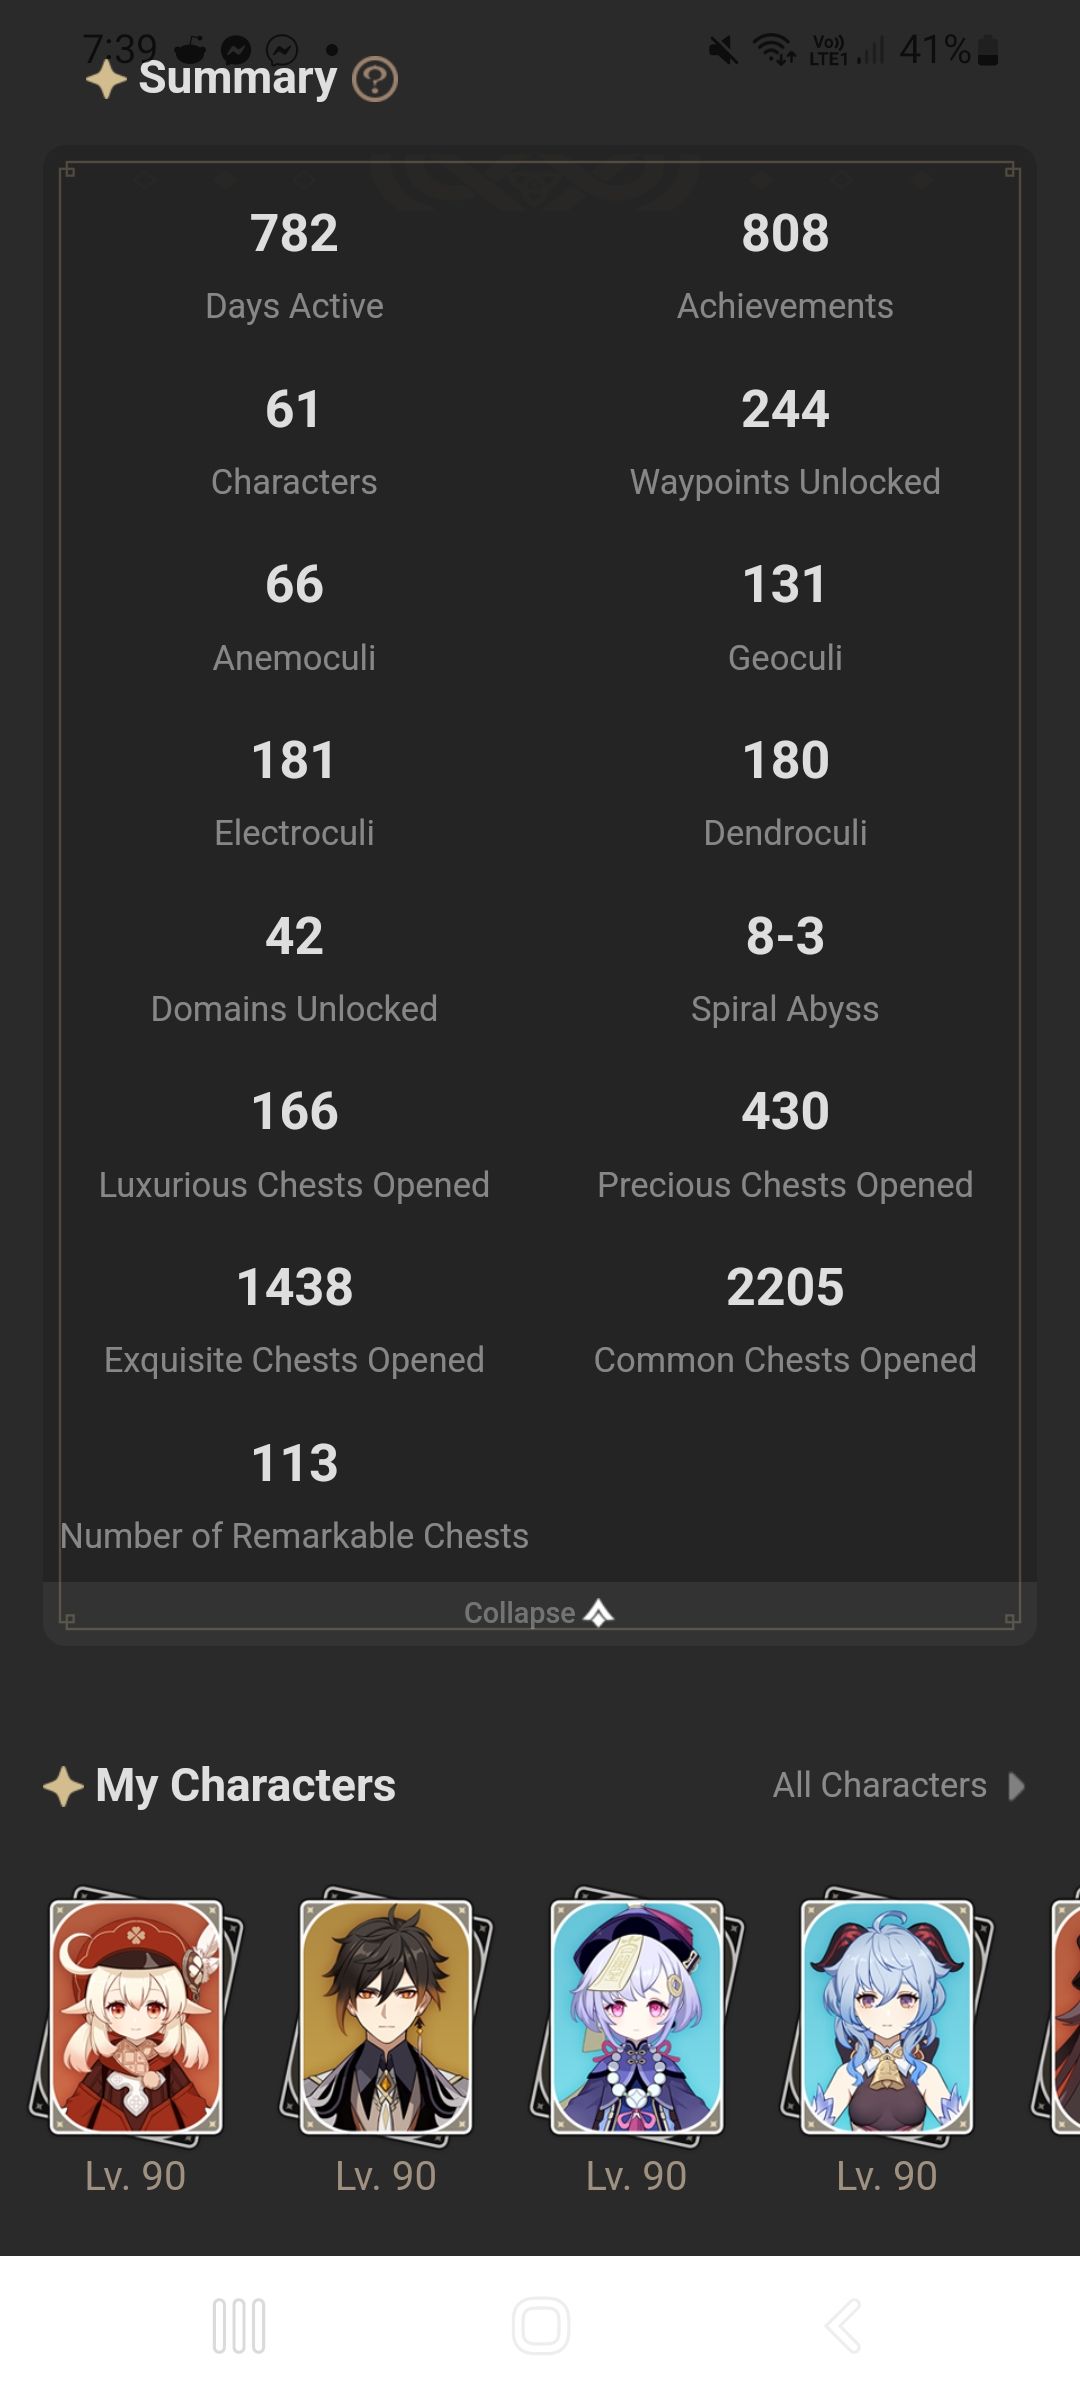The height and width of the screenshot is (2400, 1080).
Task: Tap the partially visible fifth character card
Action: click(x=1064, y=2016)
